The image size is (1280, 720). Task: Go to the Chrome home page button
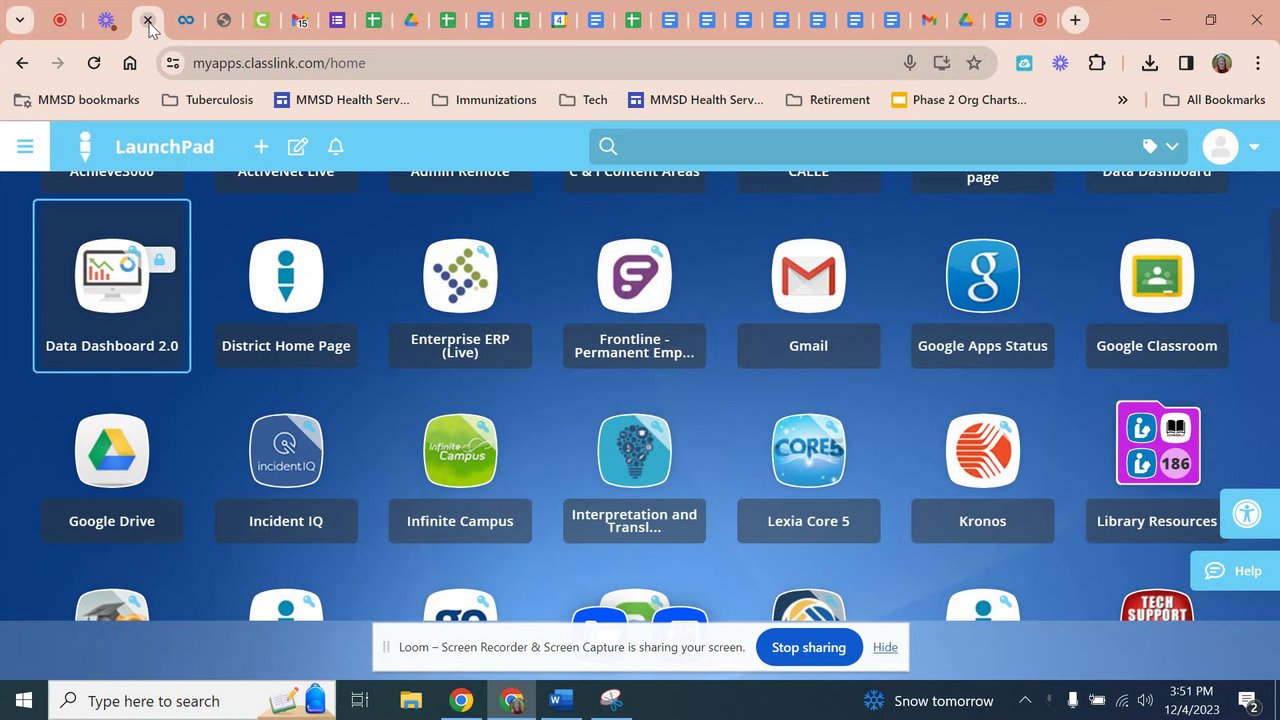click(130, 63)
